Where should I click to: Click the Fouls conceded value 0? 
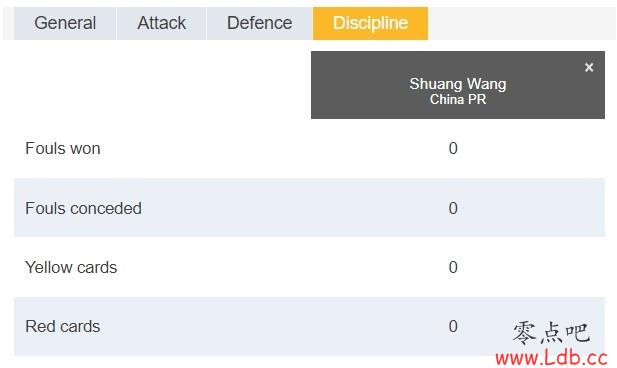[453, 208]
